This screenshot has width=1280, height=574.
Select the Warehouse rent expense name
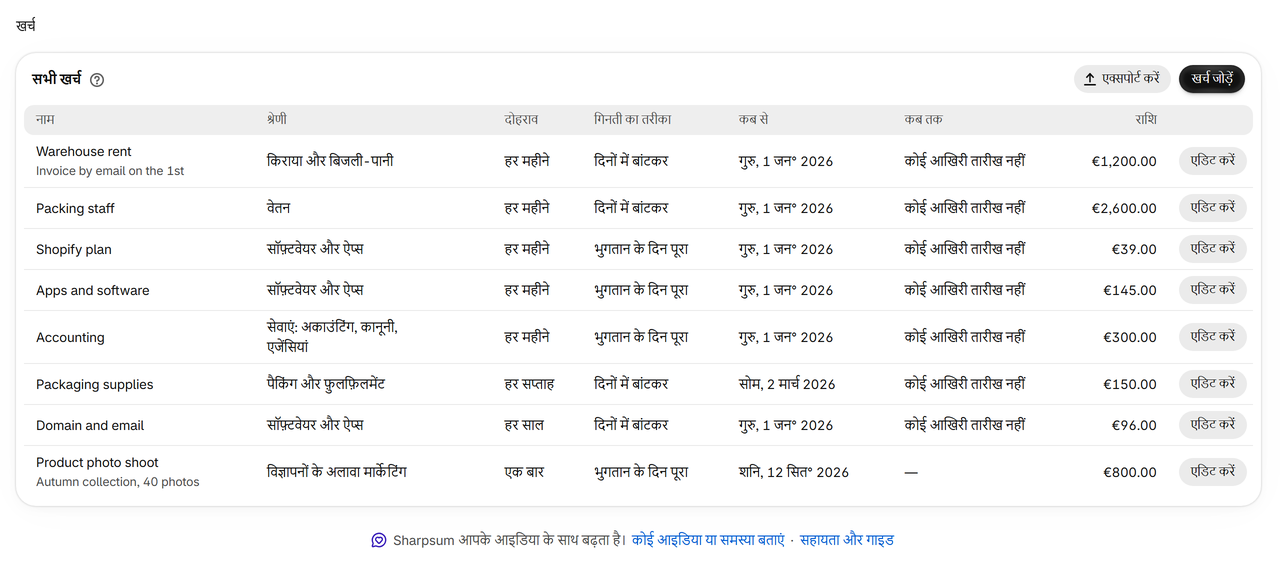tap(84, 152)
